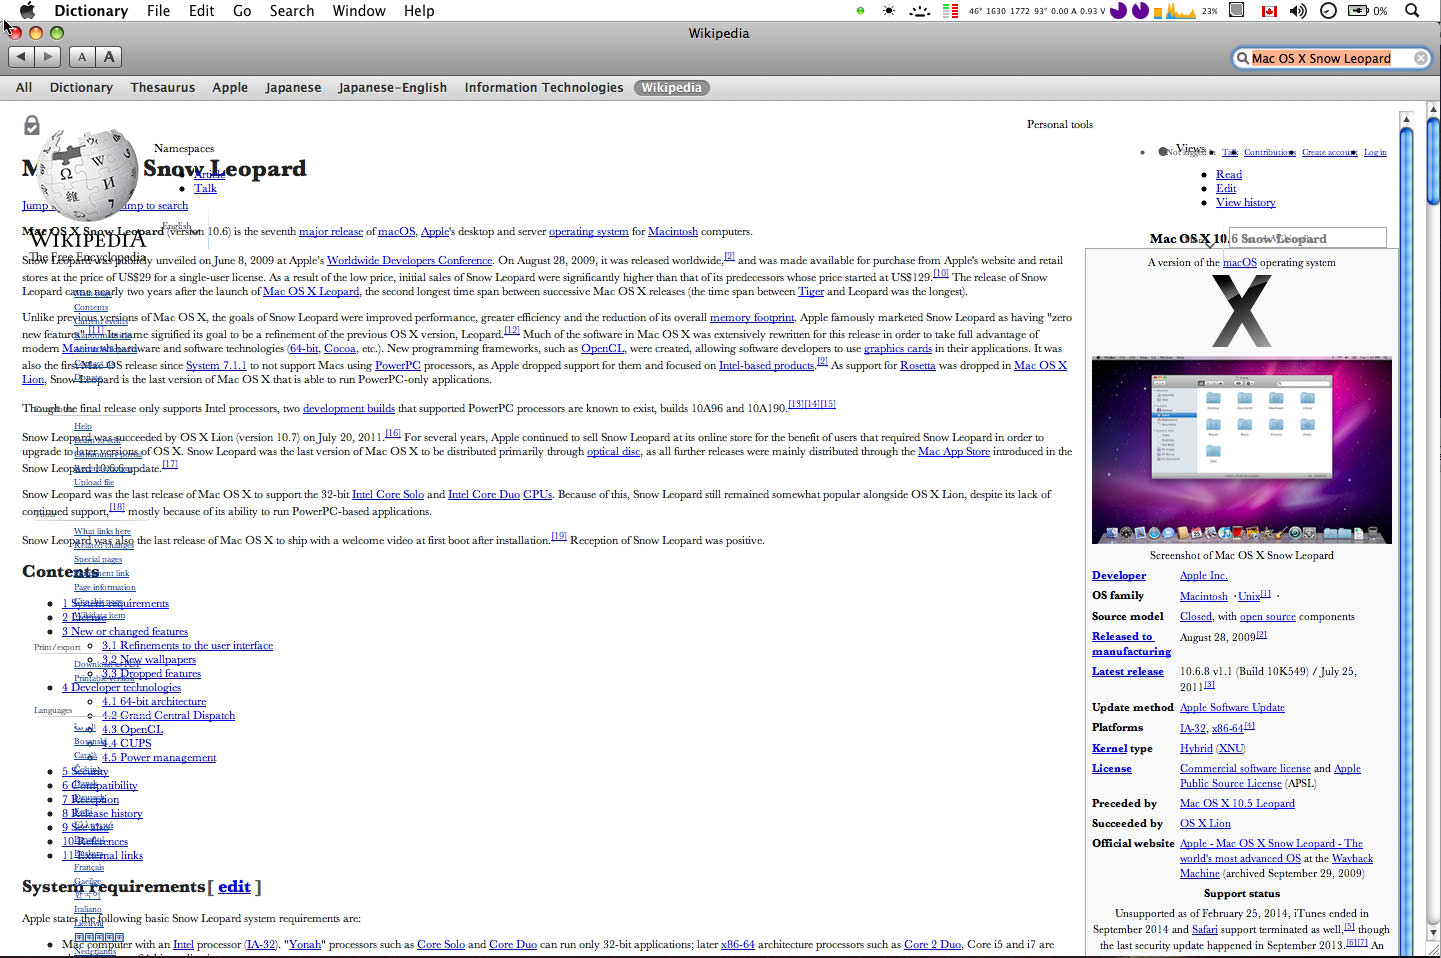Switch to the Apple source tab
Viewport: 1441px width, 958px height.
click(230, 88)
